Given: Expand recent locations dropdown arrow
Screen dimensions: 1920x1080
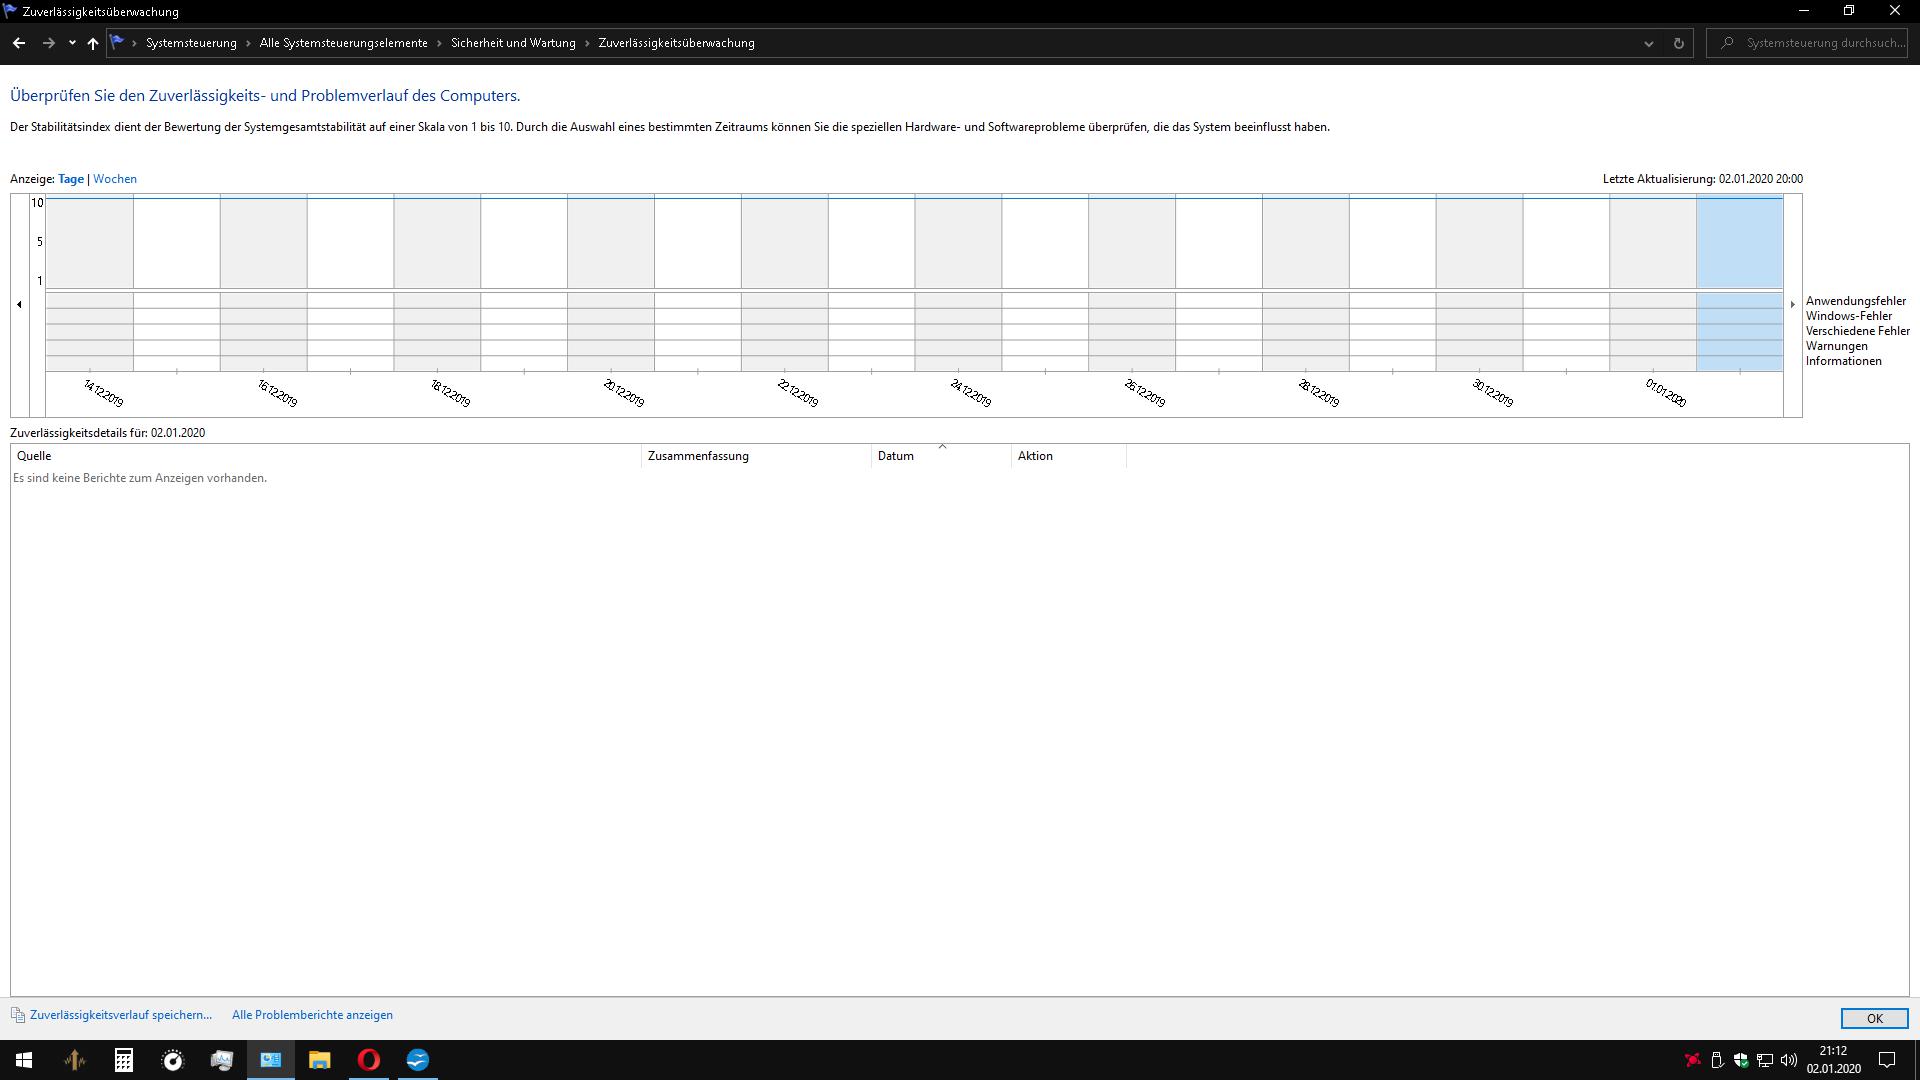Looking at the screenshot, I should tap(72, 43).
